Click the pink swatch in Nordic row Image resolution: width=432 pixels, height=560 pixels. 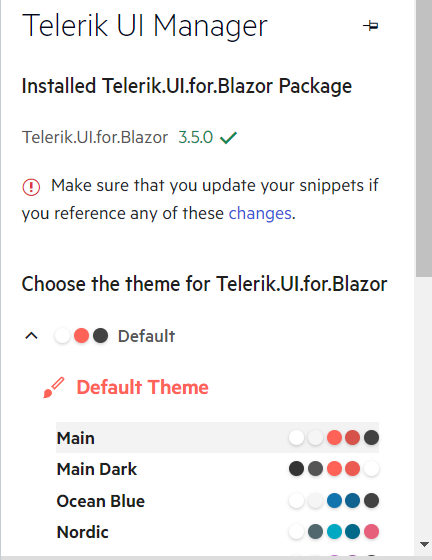[371, 532]
